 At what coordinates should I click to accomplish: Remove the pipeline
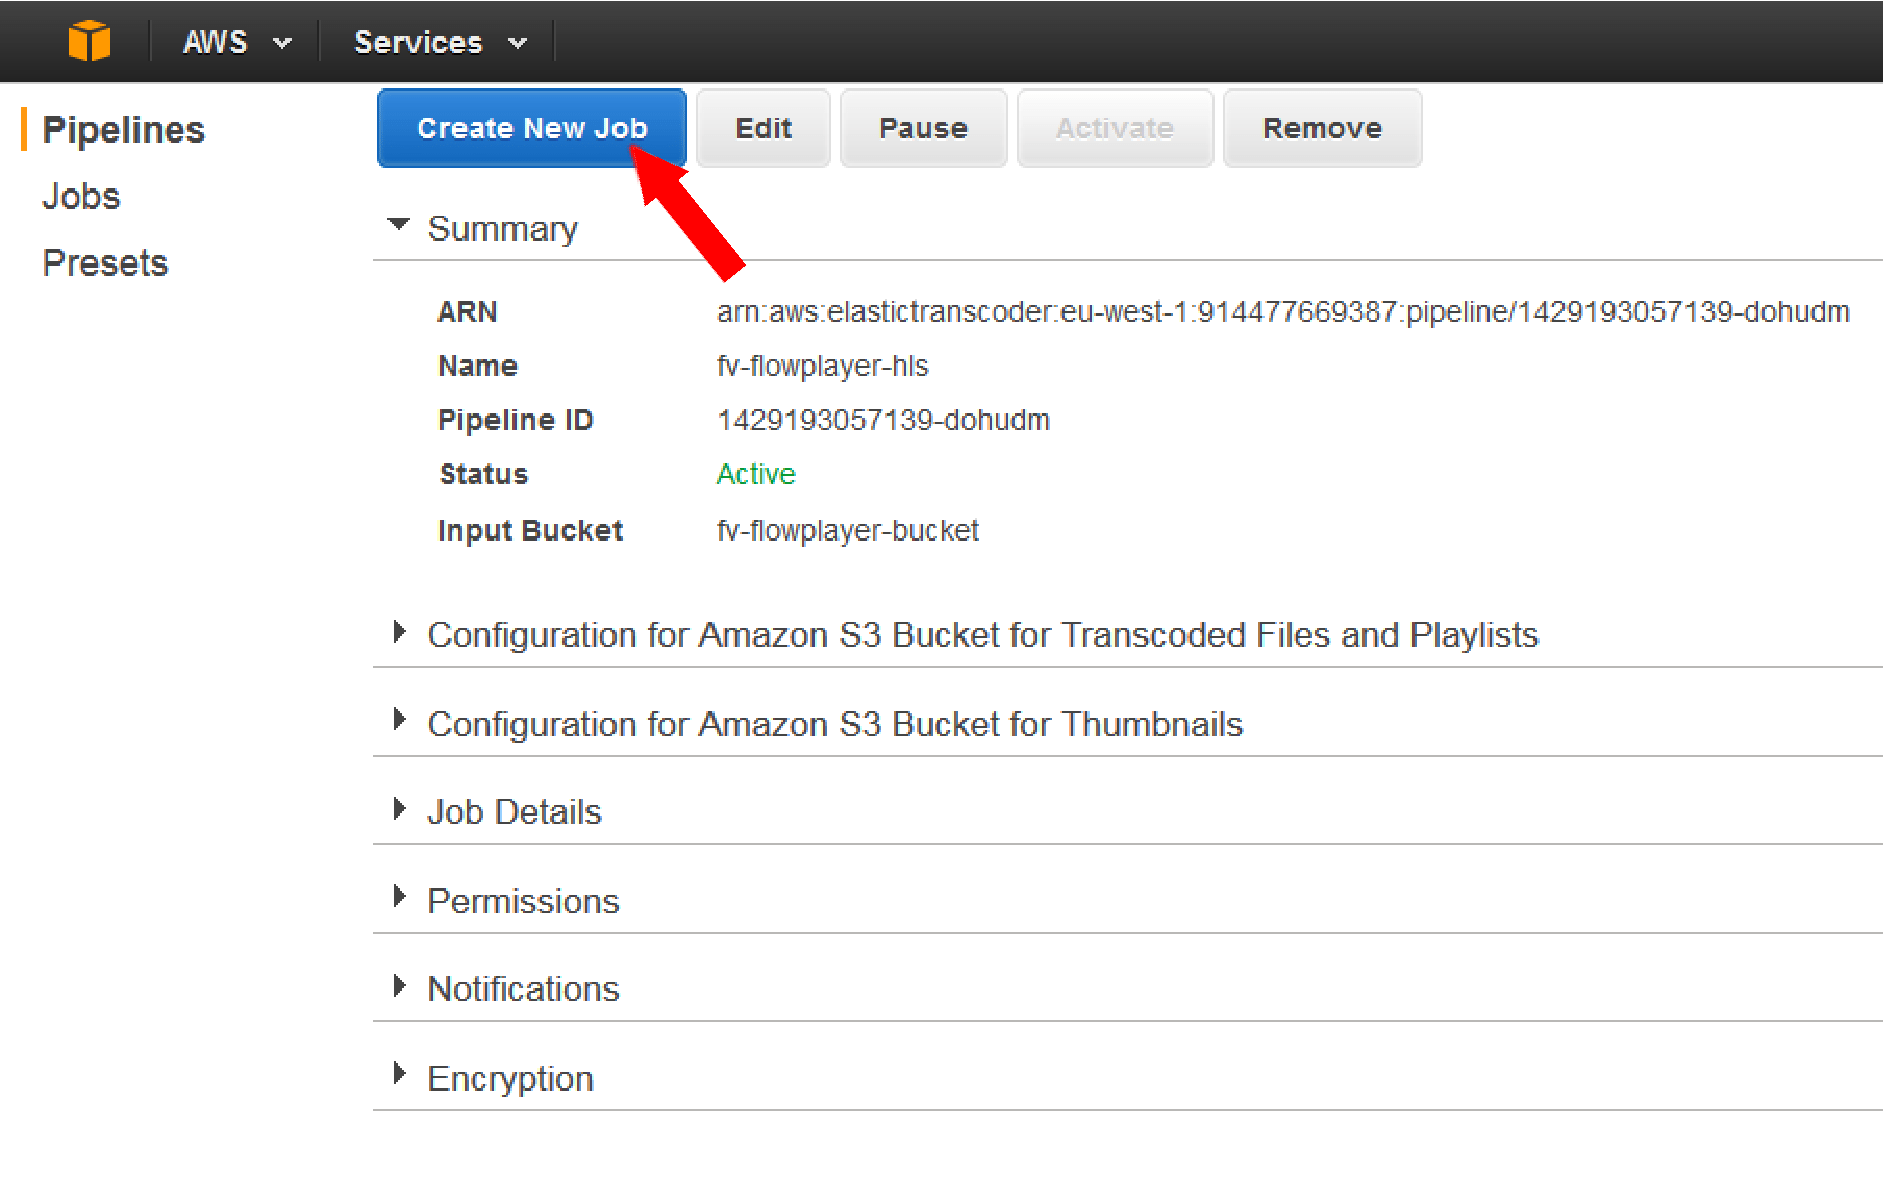1322,128
